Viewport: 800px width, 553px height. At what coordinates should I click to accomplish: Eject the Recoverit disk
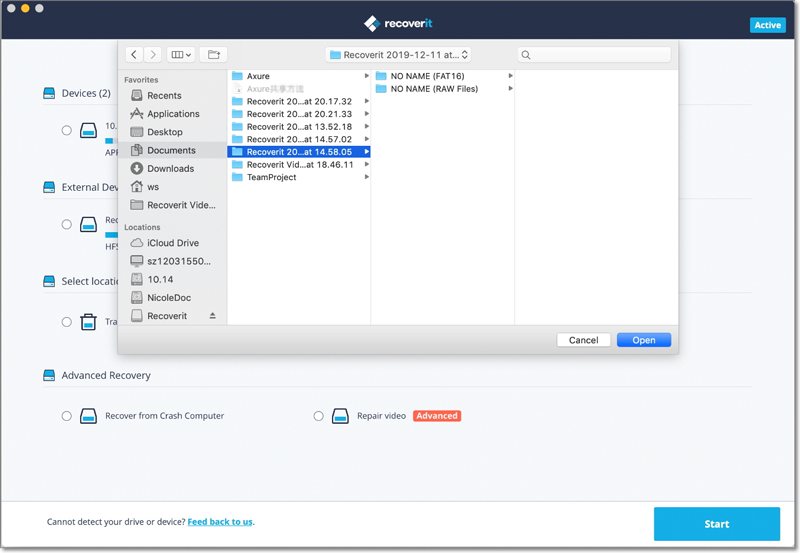(x=212, y=316)
